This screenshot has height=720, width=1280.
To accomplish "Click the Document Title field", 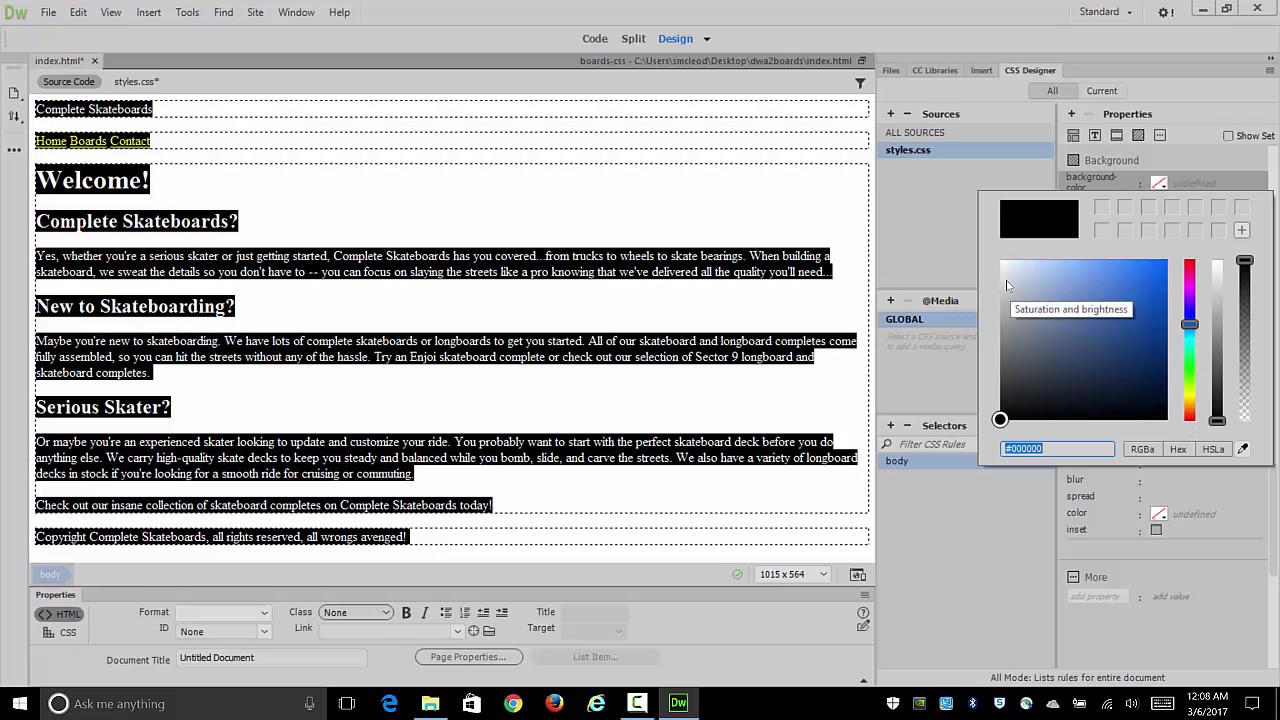I will (x=272, y=658).
